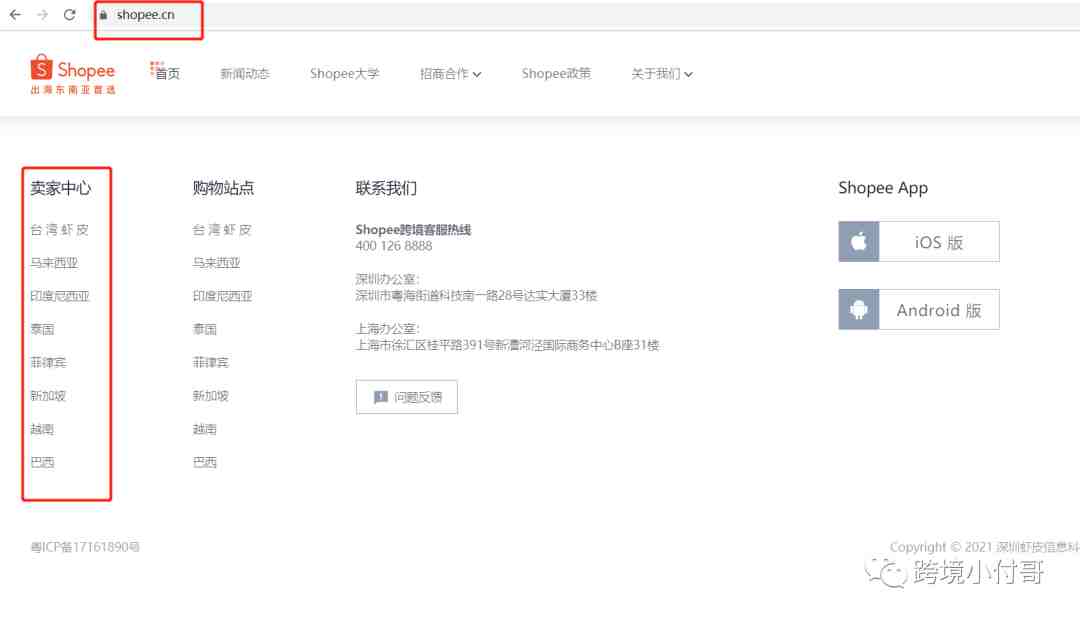Open 马来西亚 under 卖家中心

coord(54,262)
